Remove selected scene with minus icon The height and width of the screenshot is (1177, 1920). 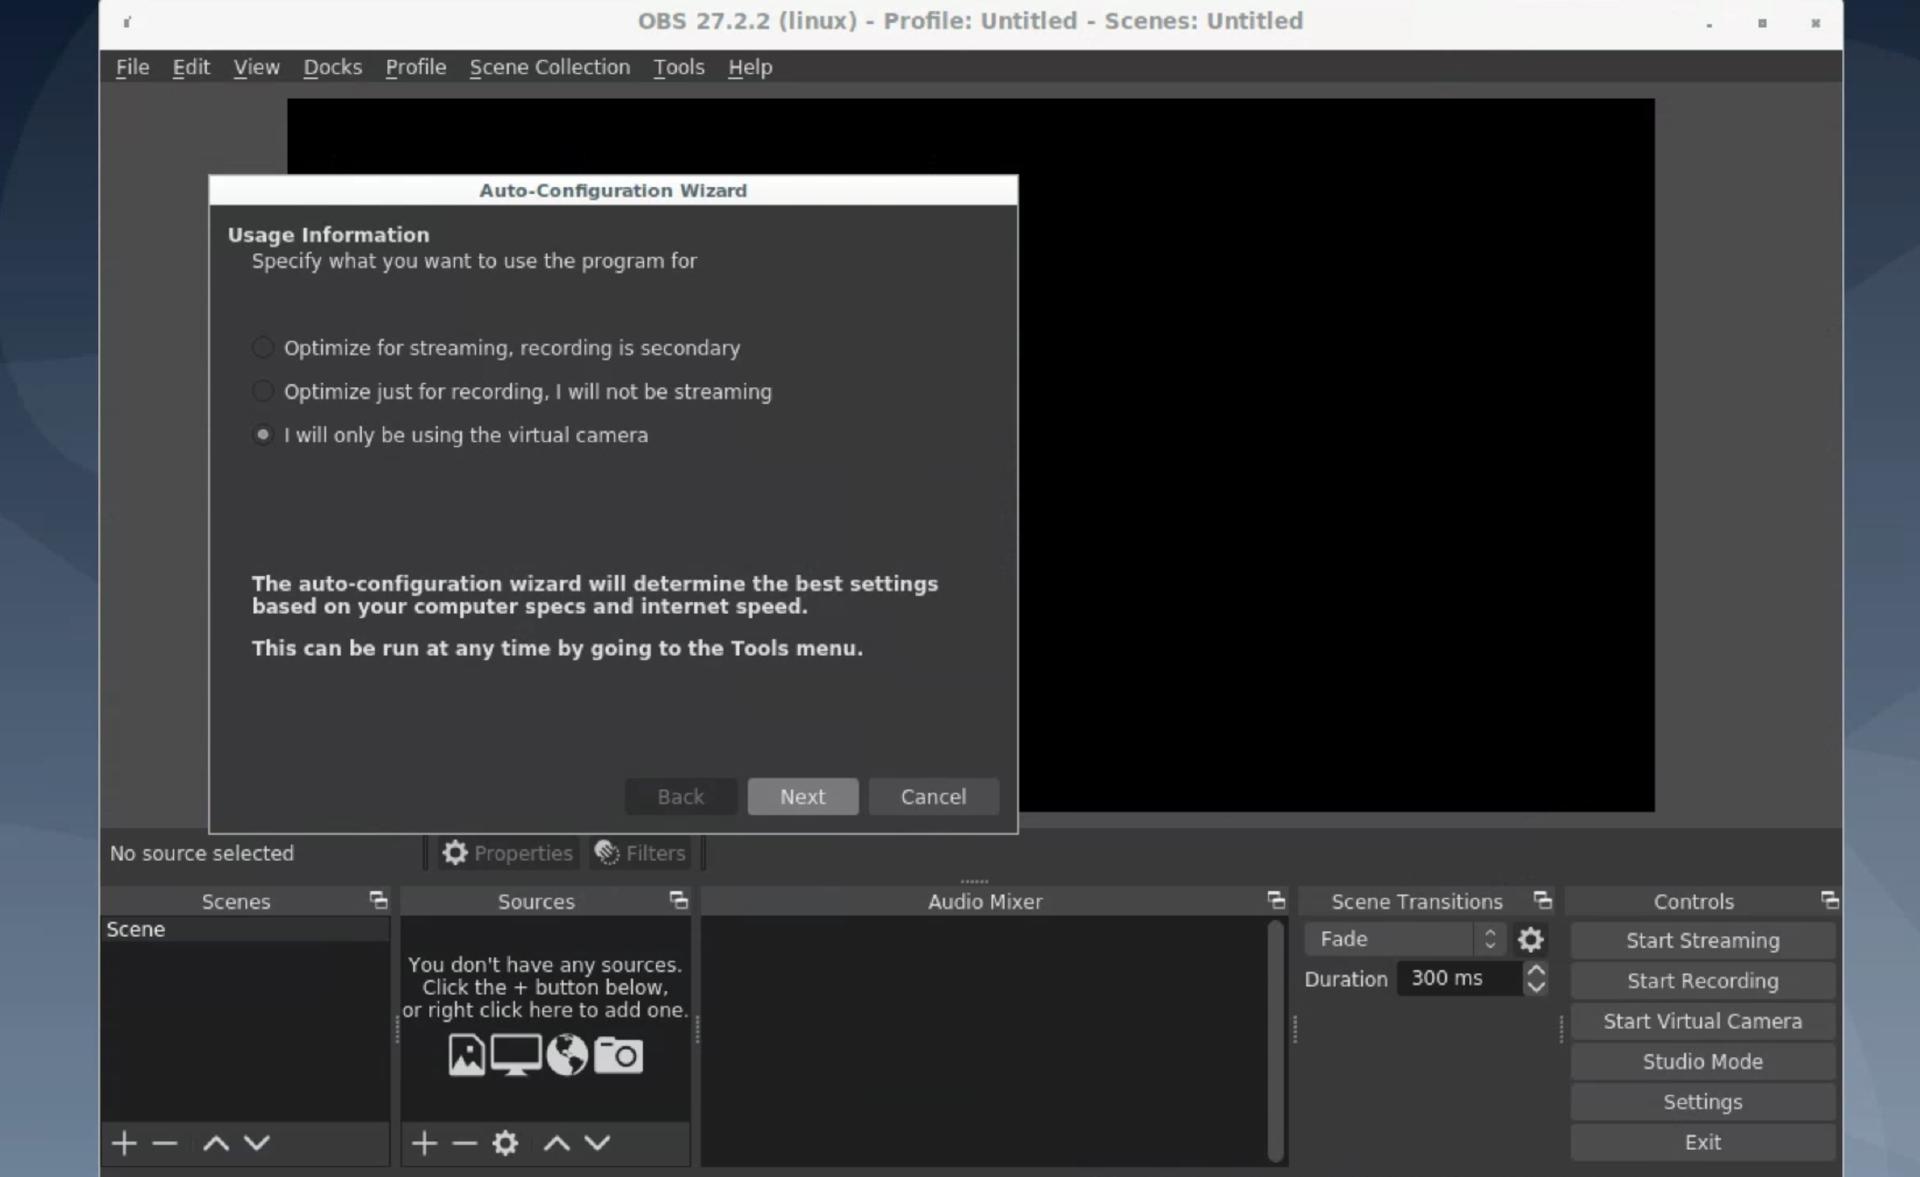click(x=165, y=1143)
